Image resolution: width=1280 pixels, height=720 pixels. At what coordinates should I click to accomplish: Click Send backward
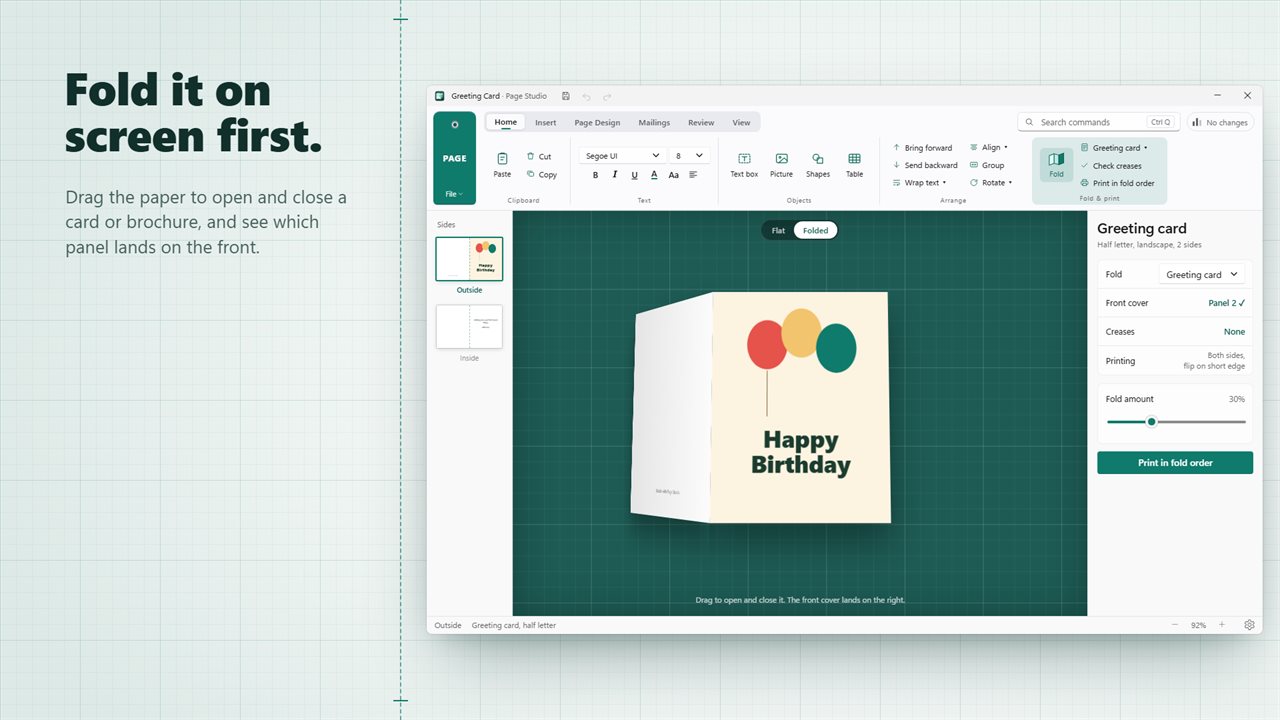pyautogui.click(x=925, y=165)
